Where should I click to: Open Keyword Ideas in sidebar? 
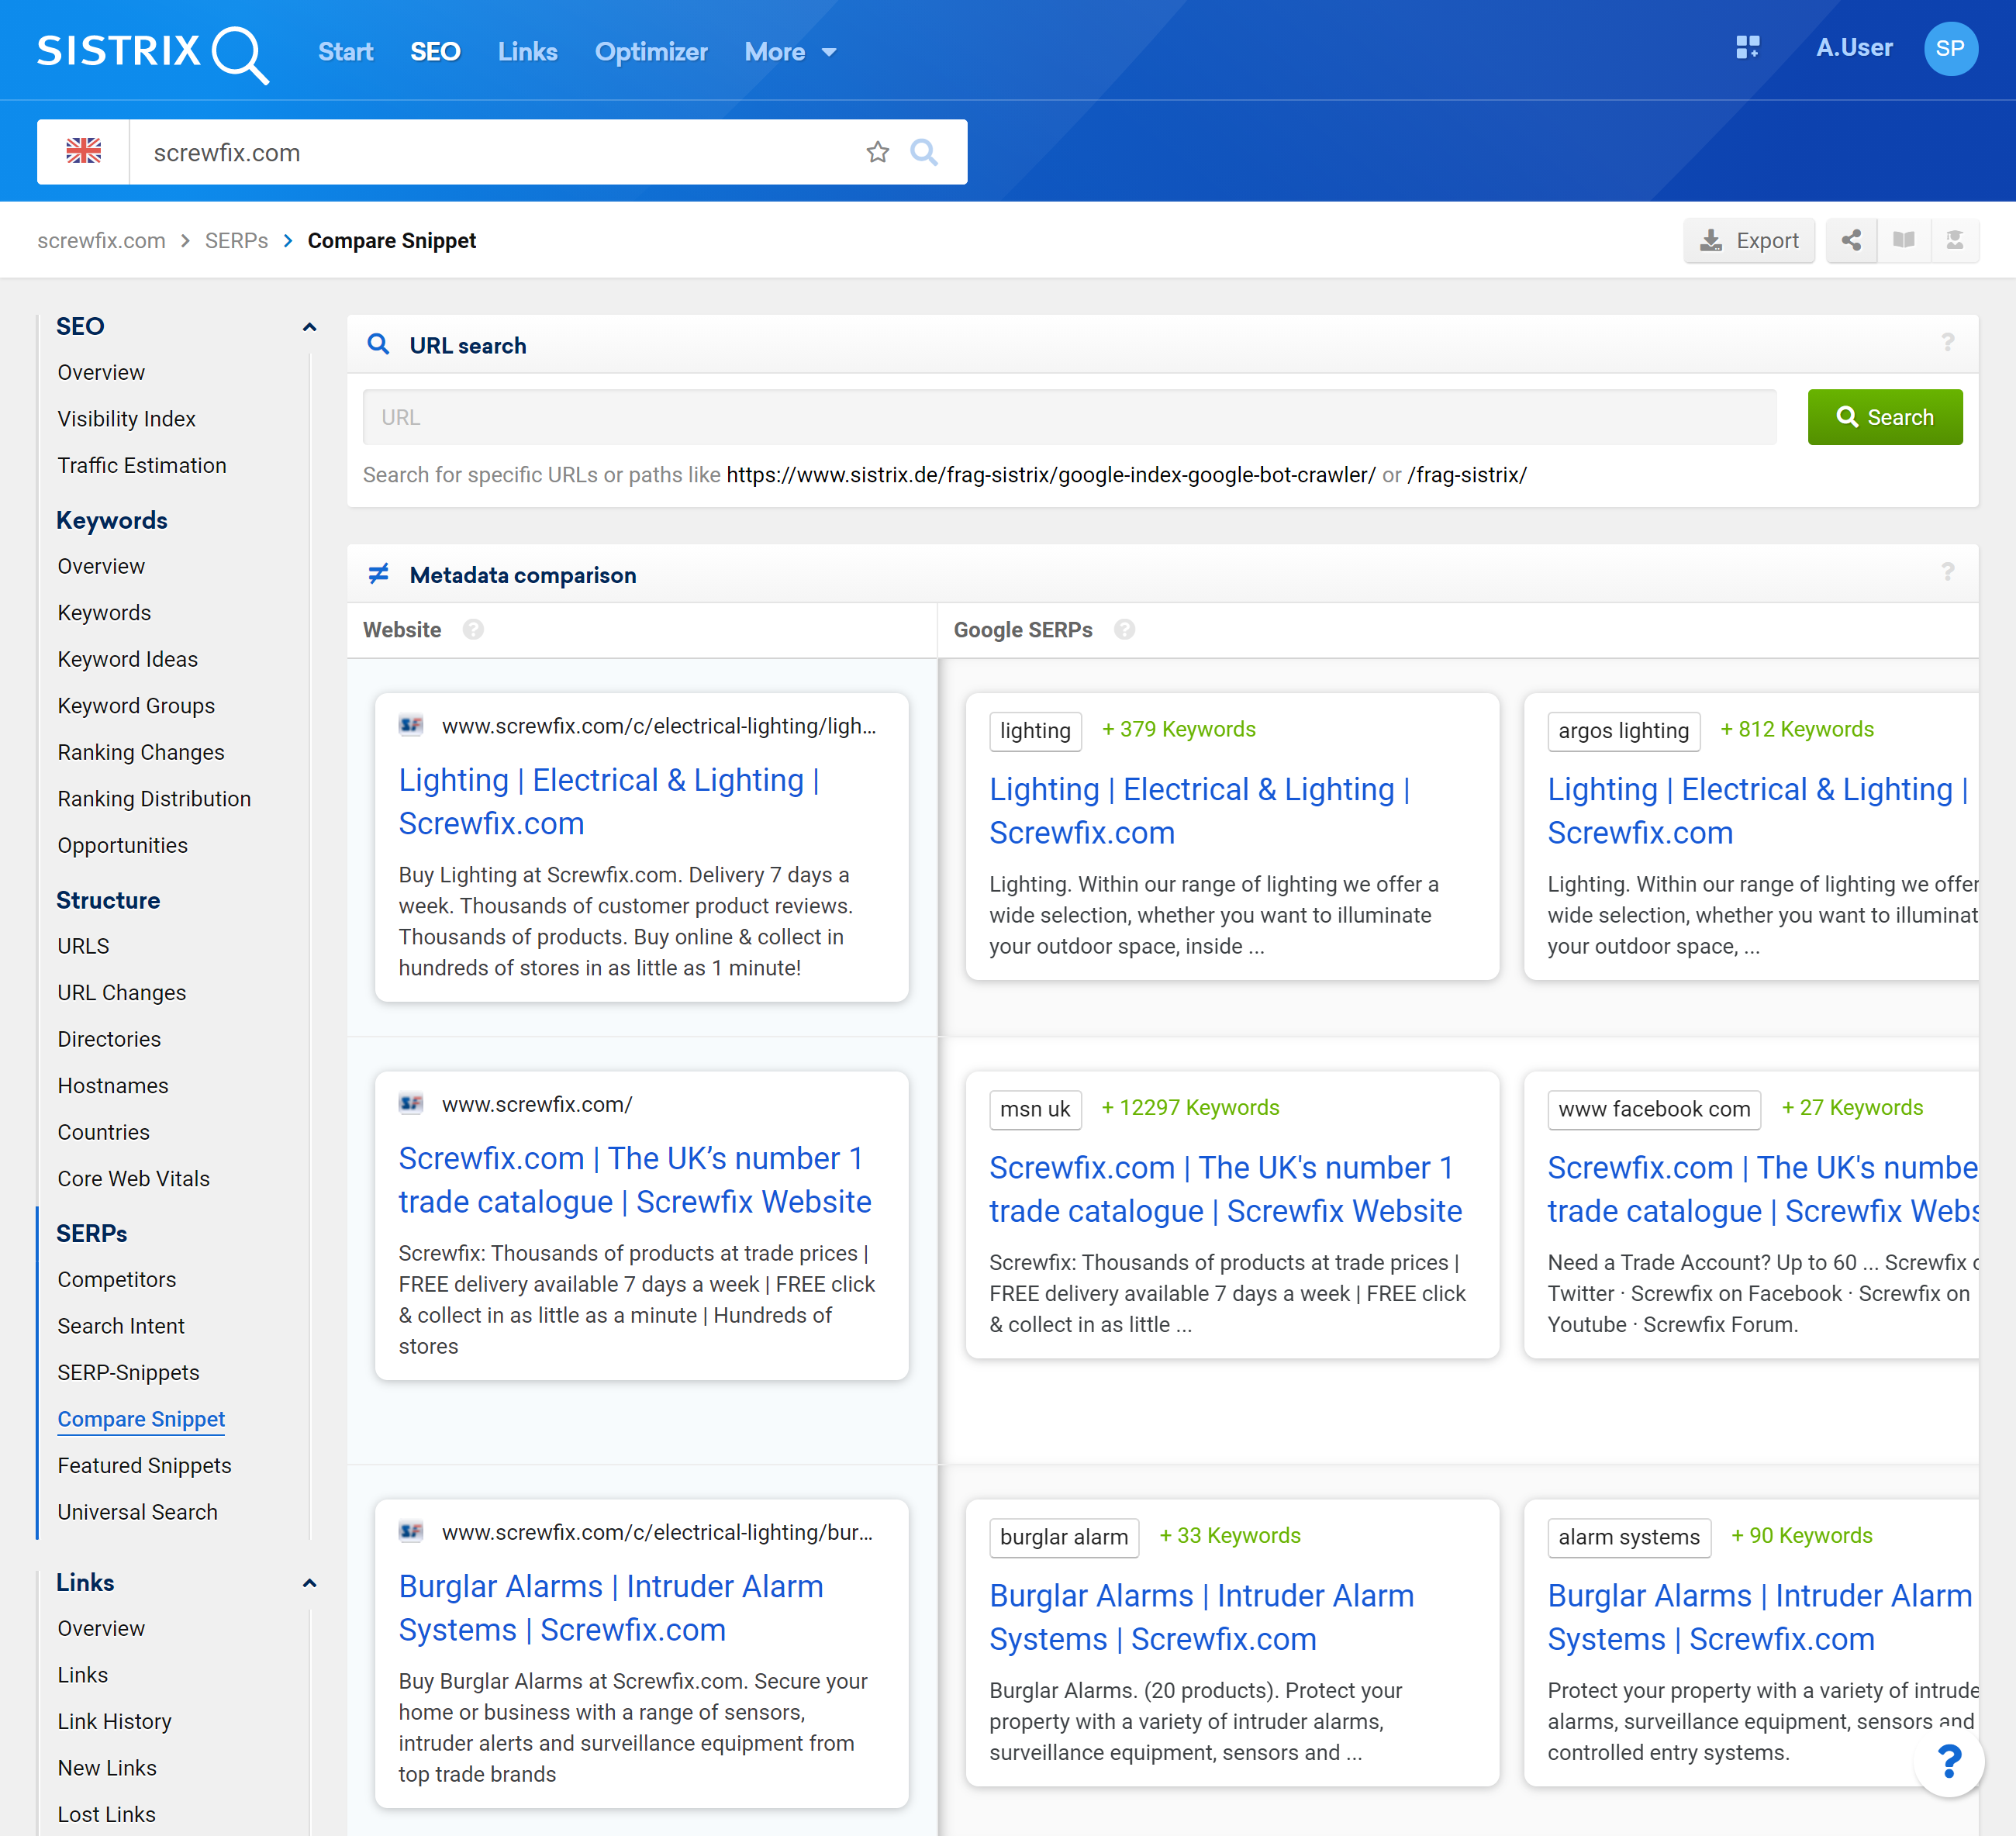click(127, 659)
